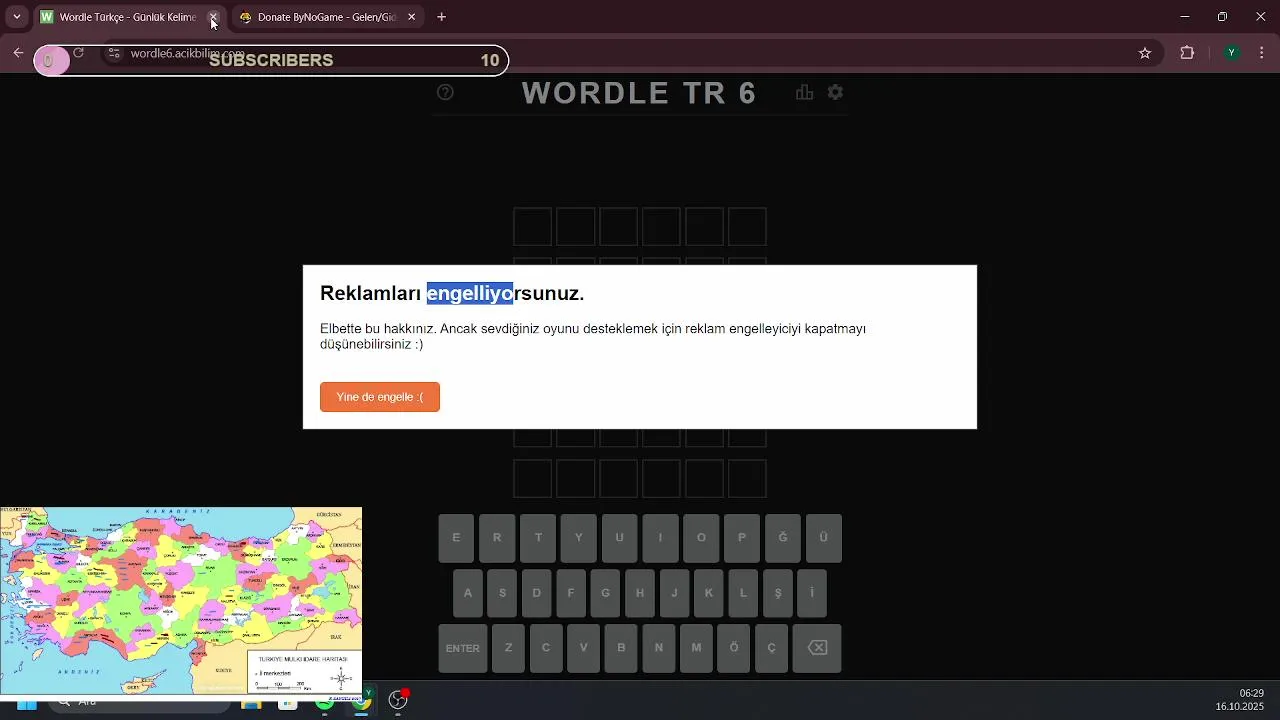Open OBS Studio from the taskbar
The height and width of the screenshot is (720, 1280).
(398, 700)
